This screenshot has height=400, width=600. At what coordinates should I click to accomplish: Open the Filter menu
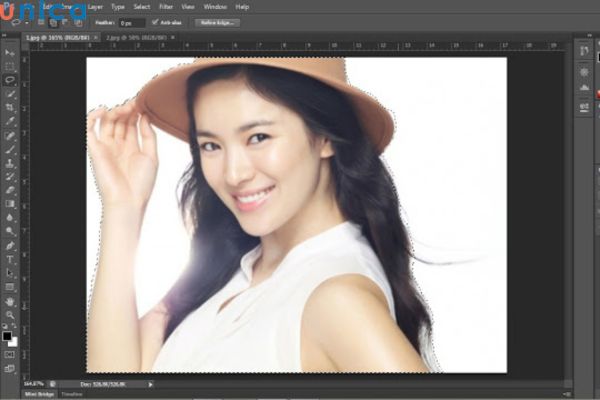pos(165,6)
